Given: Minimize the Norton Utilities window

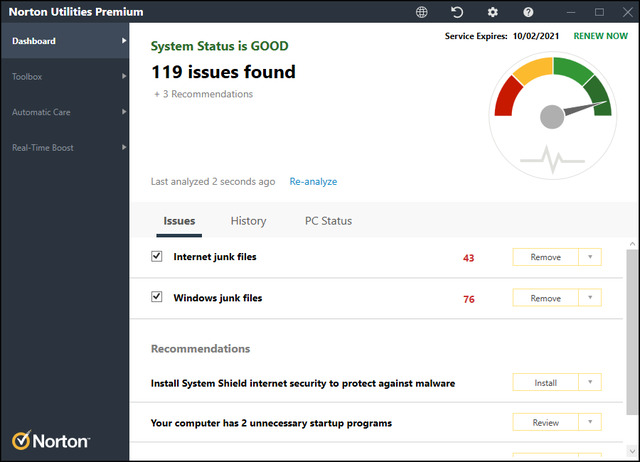Looking at the screenshot, I should click(571, 12).
